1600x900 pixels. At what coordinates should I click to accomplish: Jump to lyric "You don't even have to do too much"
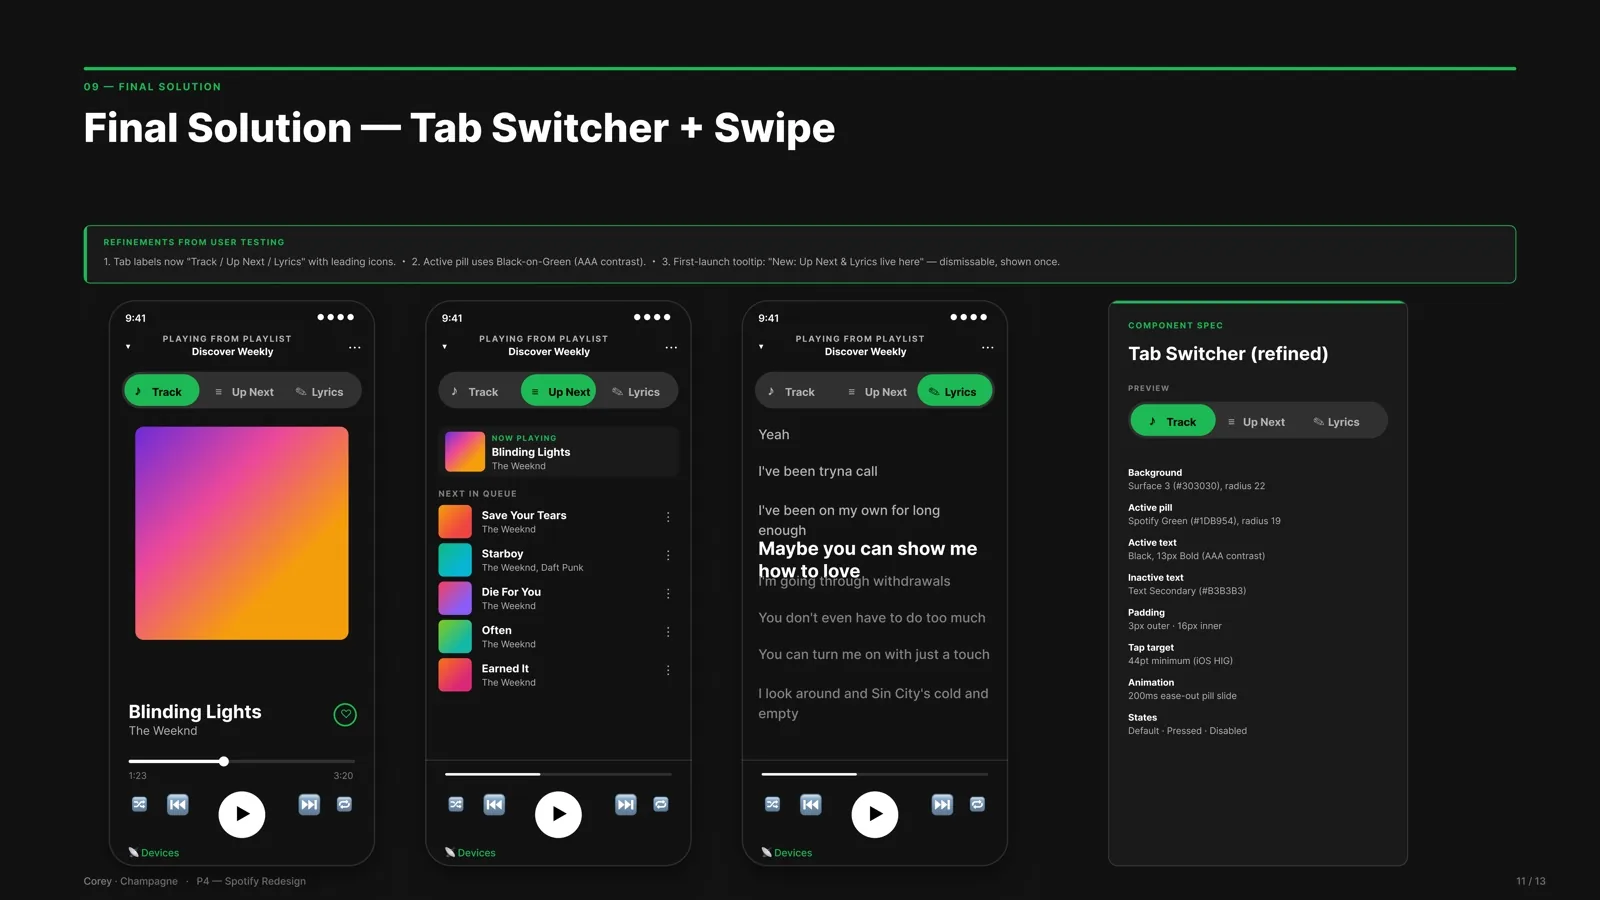[872, 618]
